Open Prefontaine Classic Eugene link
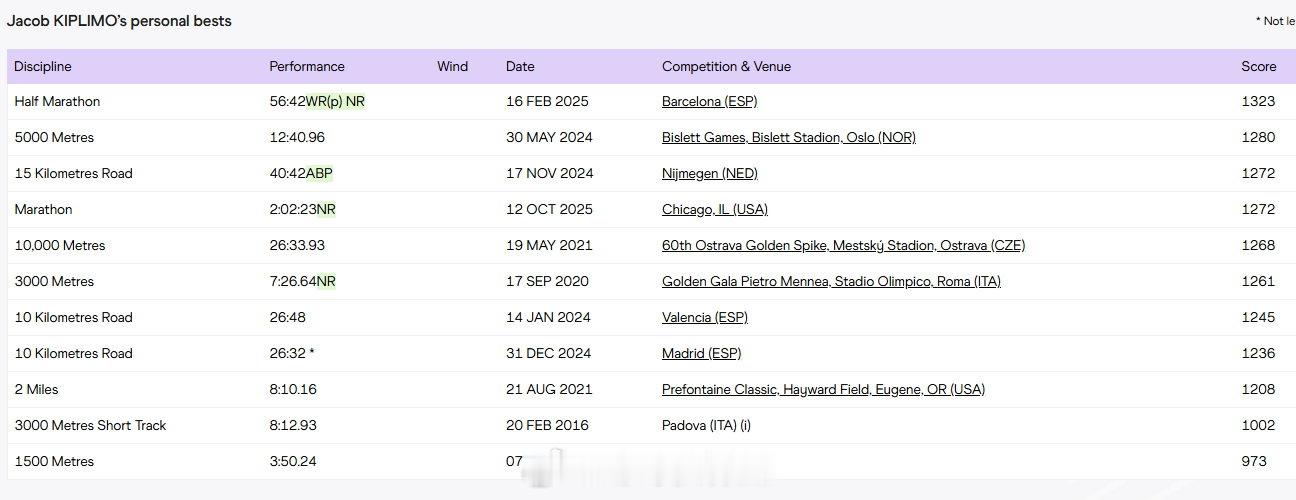 coord(823,389)
